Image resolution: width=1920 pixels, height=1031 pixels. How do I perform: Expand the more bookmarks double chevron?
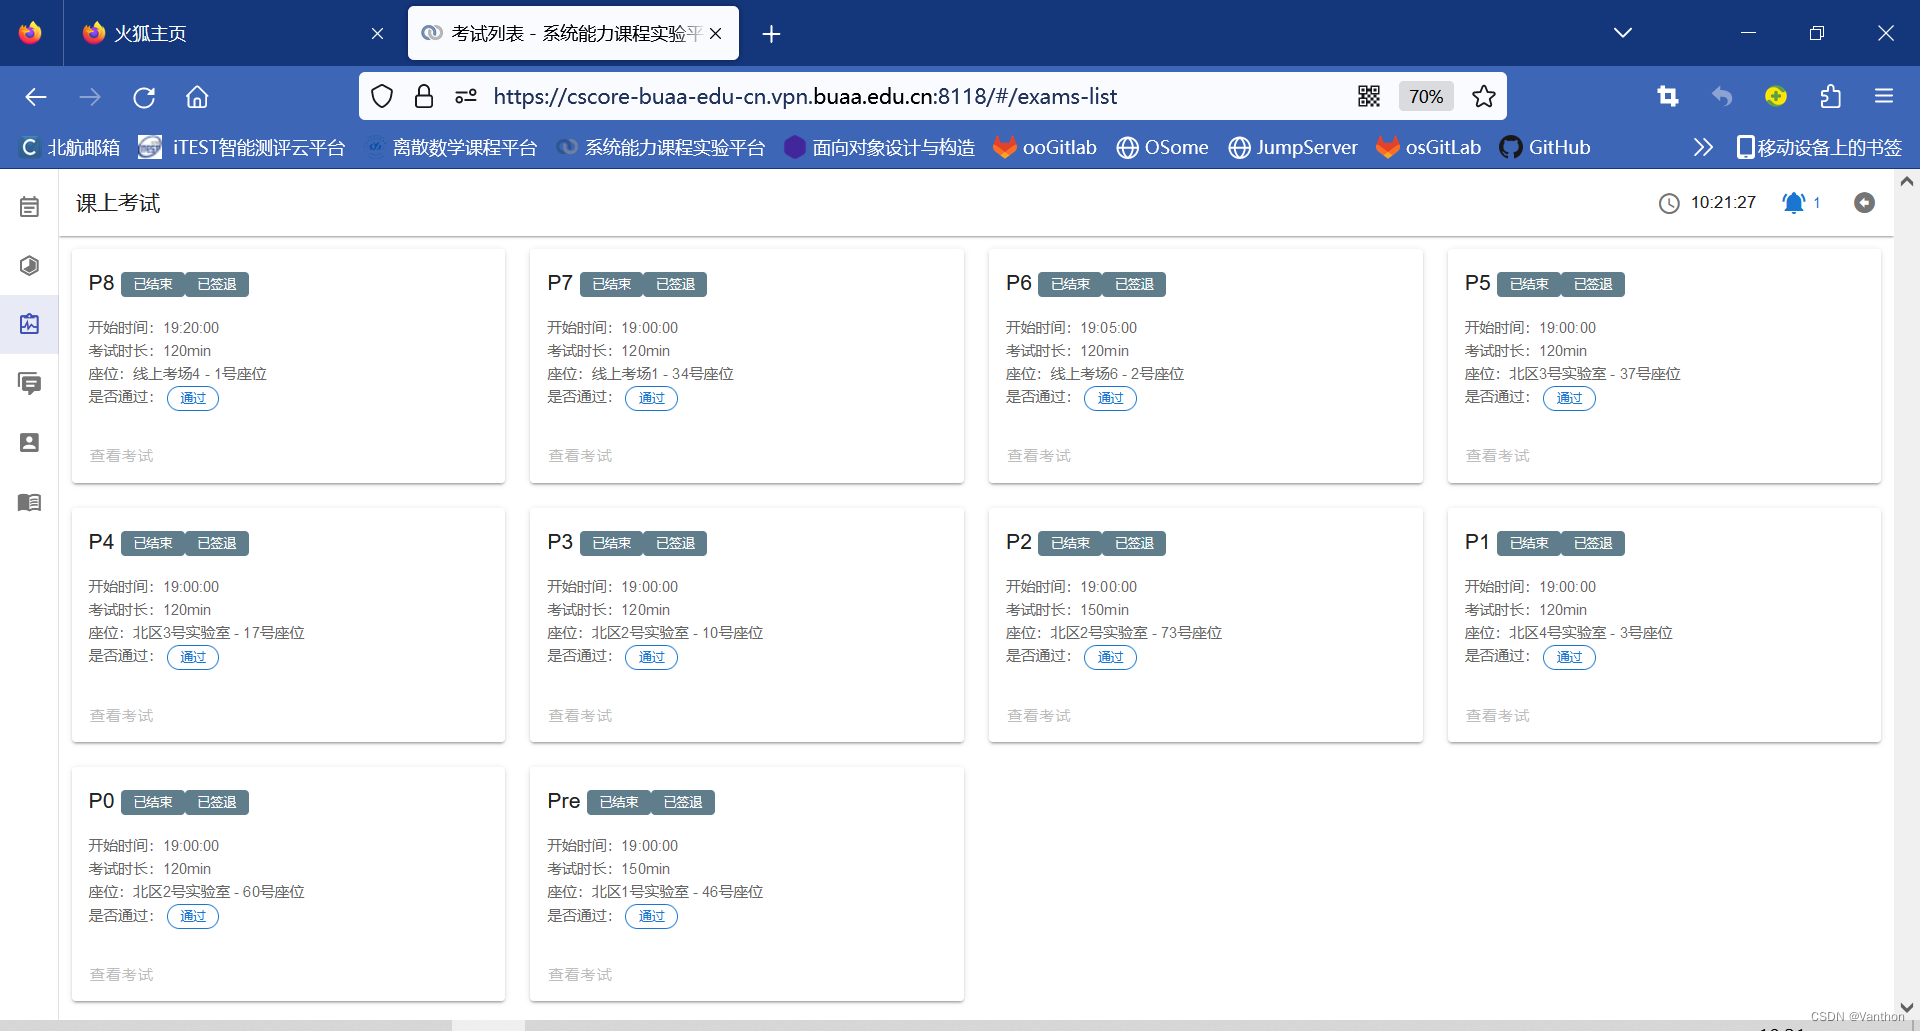click(1703, 148)
